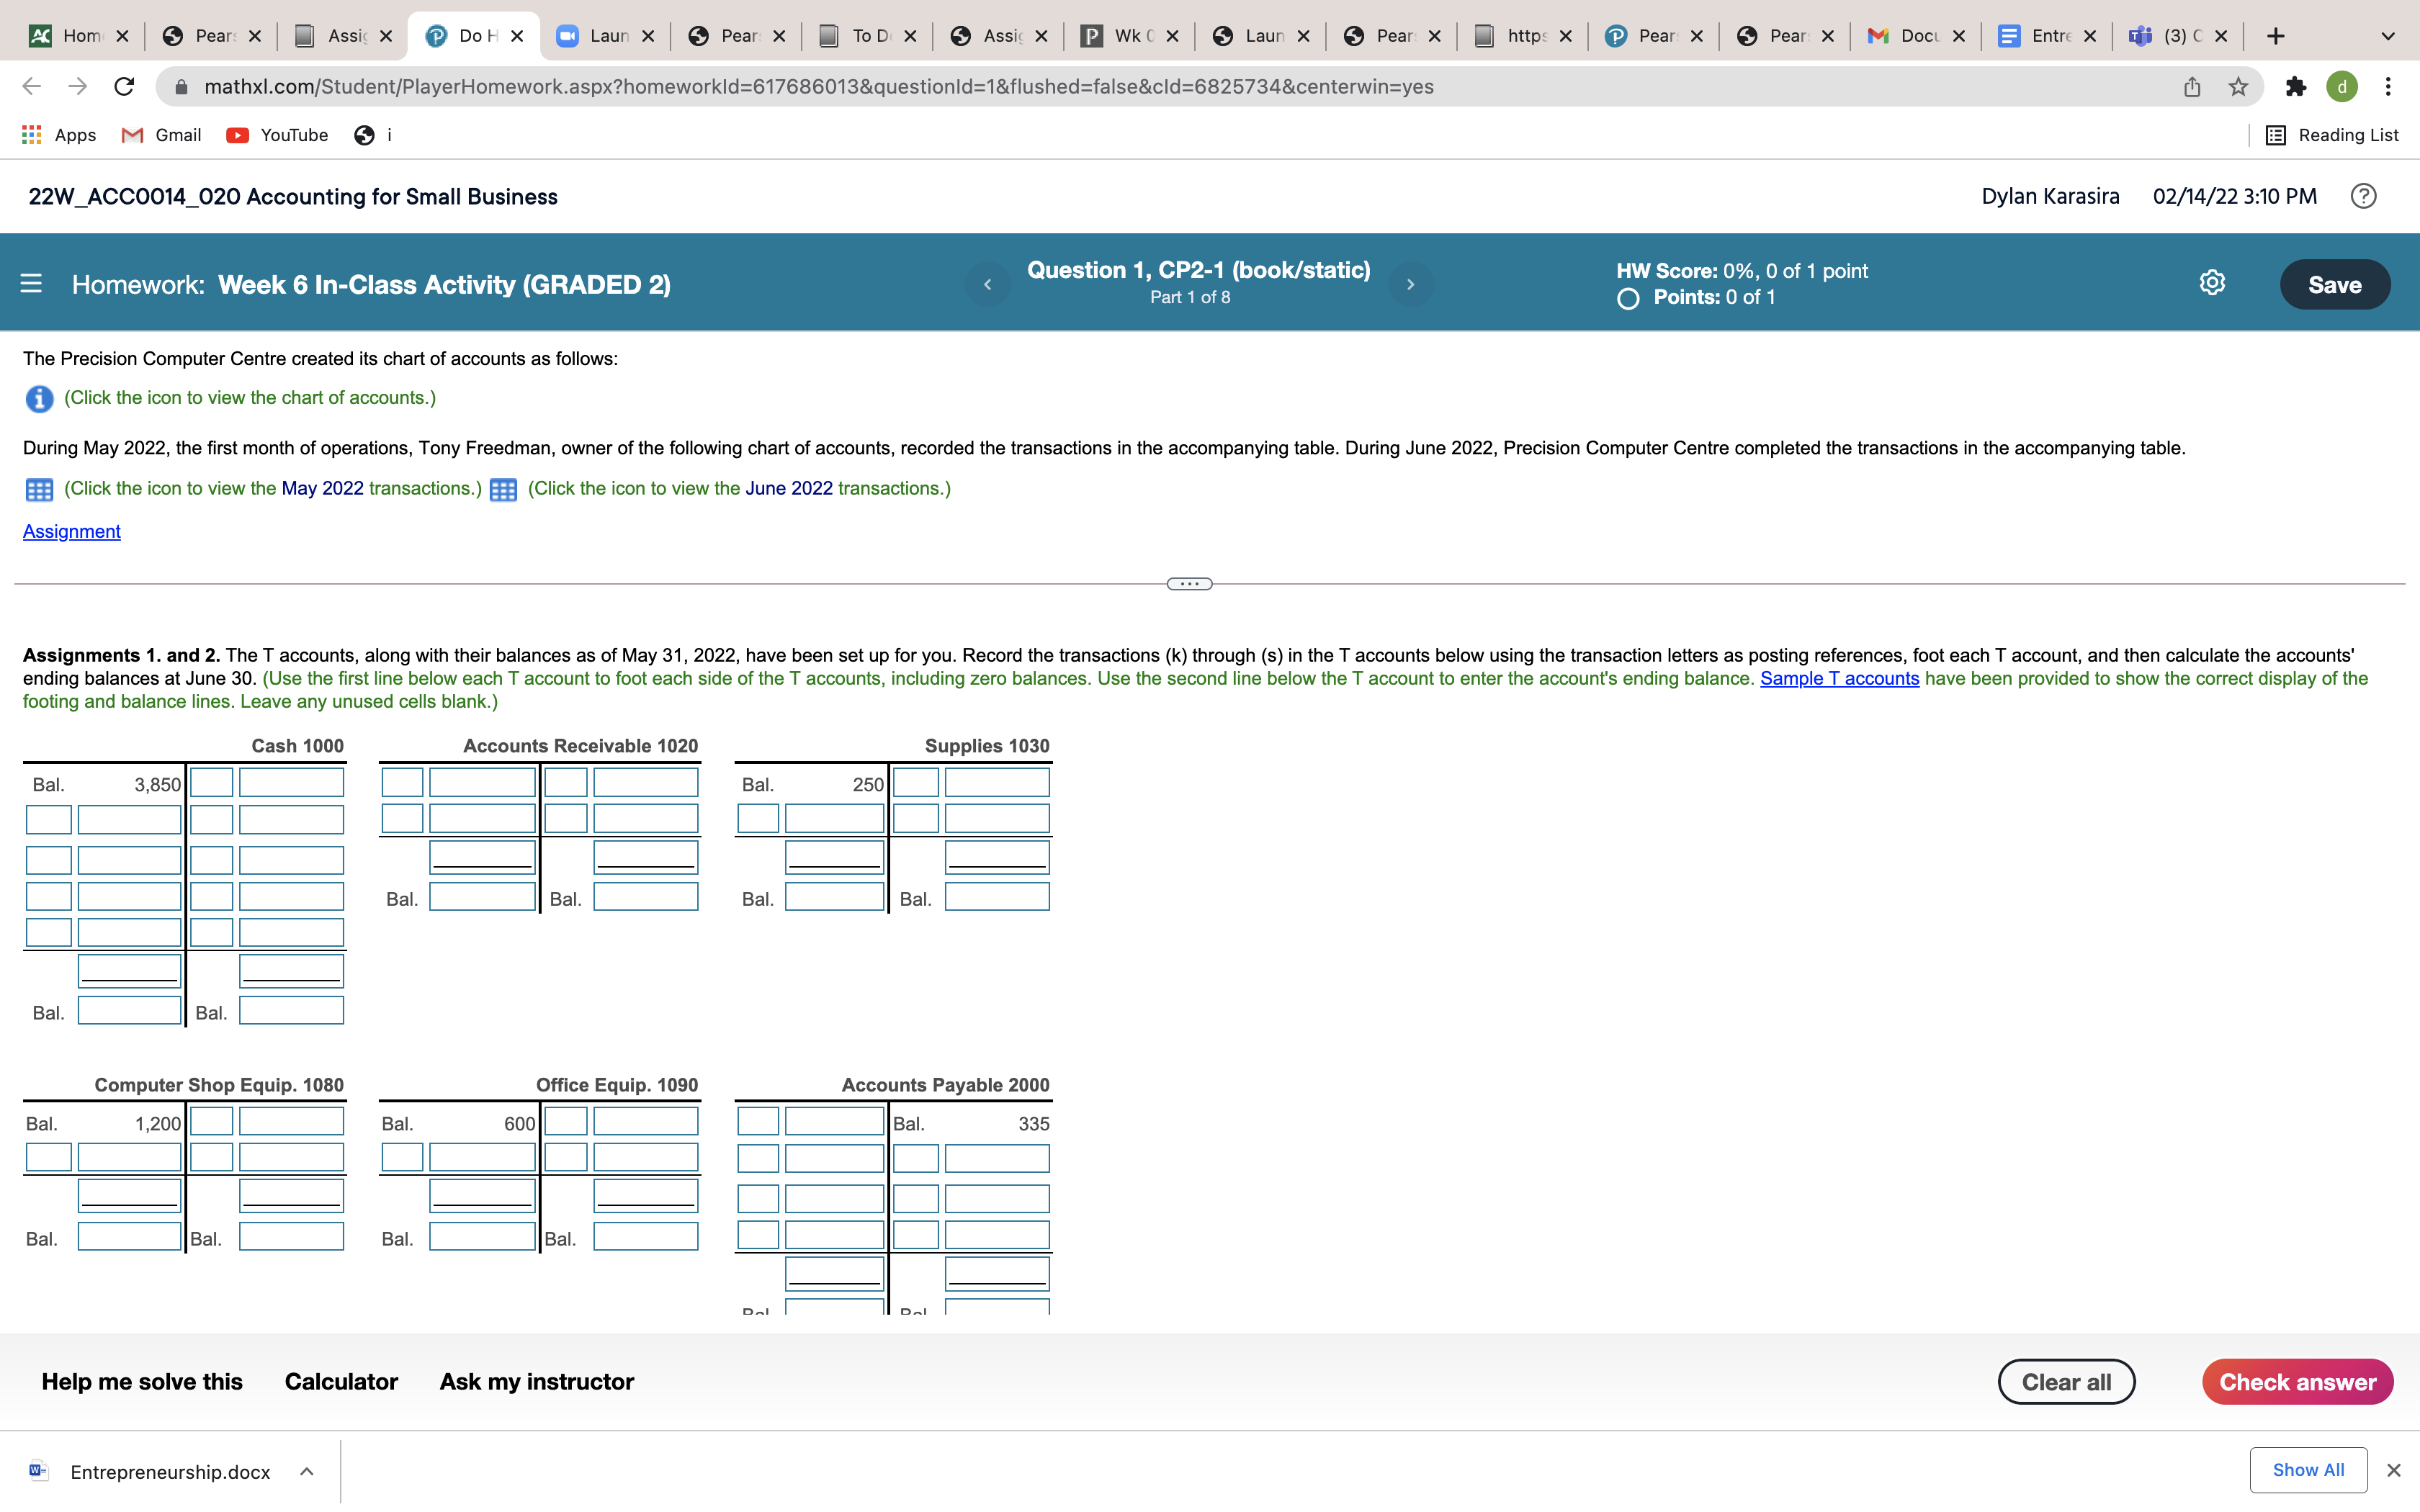The image size is (2420, 1512).
Task: Open Help me solve this
Action: tap(142, 1382)
